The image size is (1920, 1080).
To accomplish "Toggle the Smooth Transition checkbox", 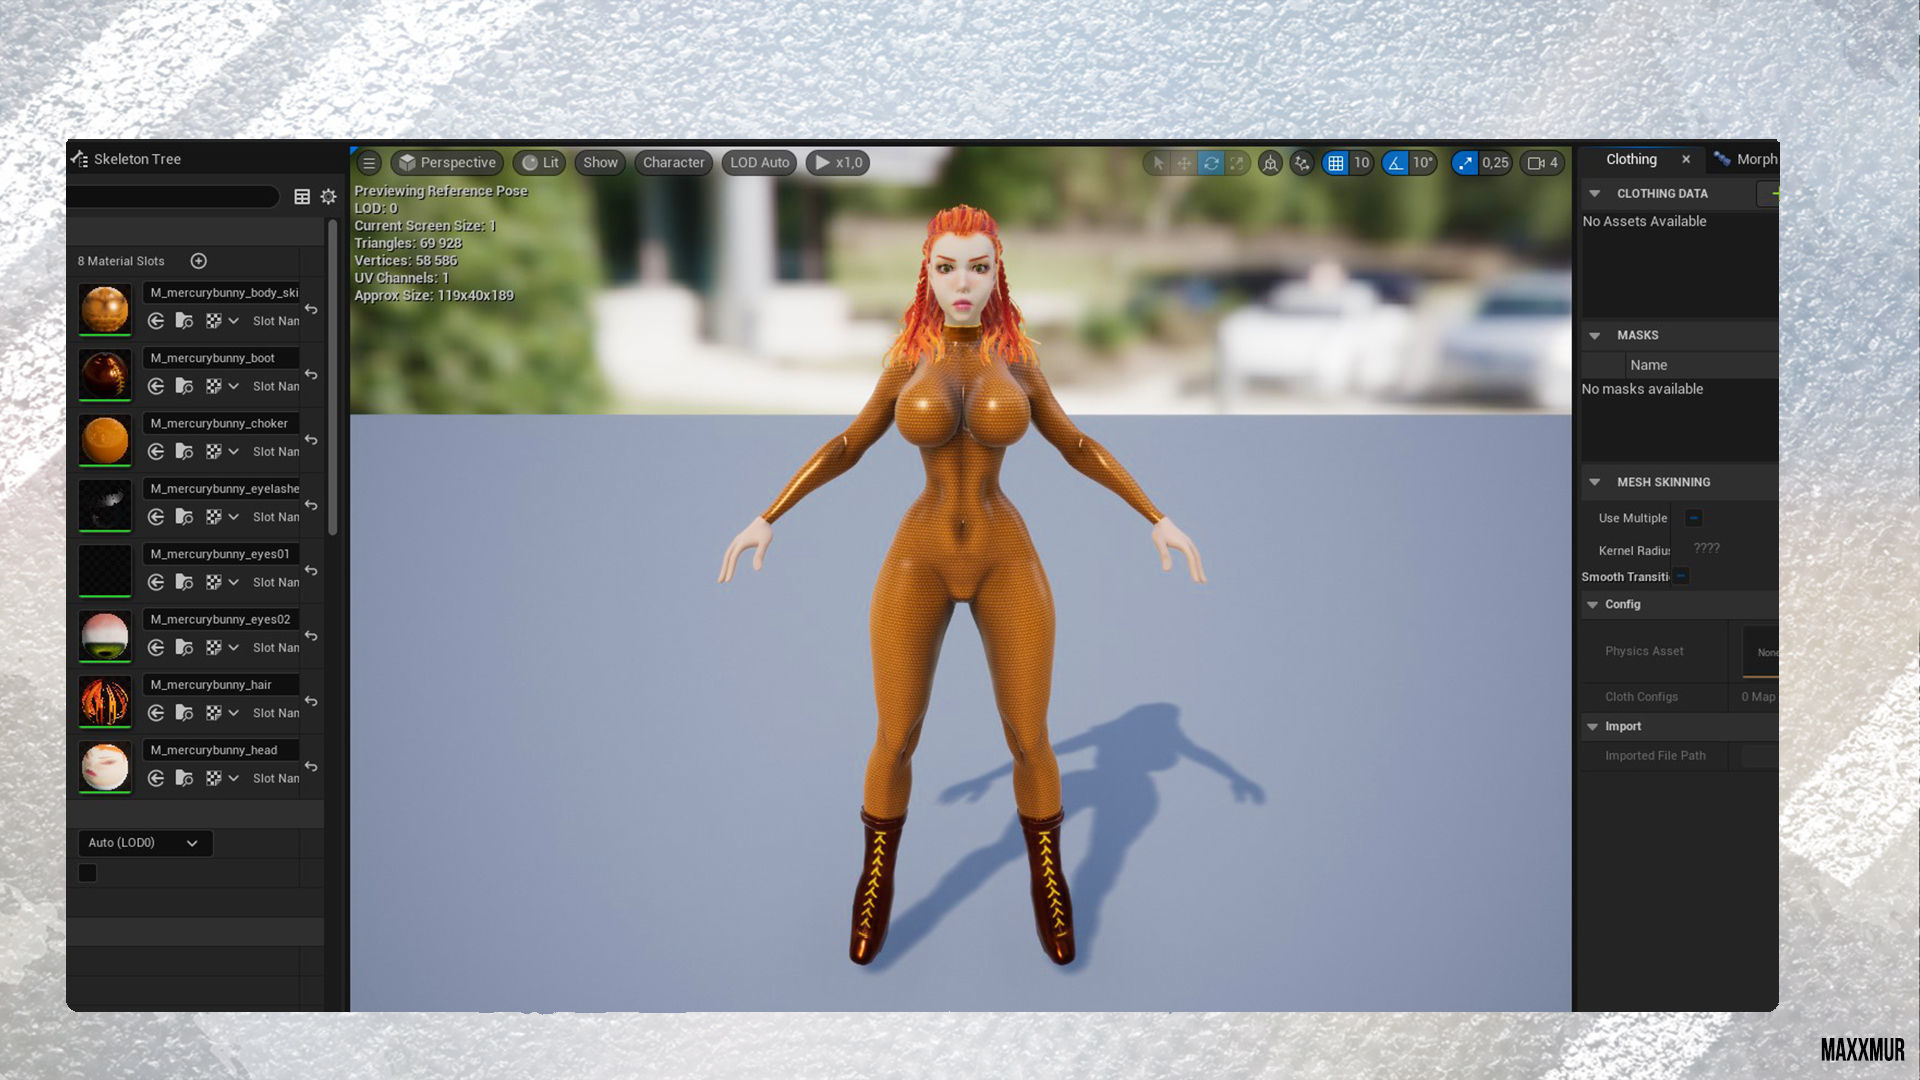I will (1681, 576).
